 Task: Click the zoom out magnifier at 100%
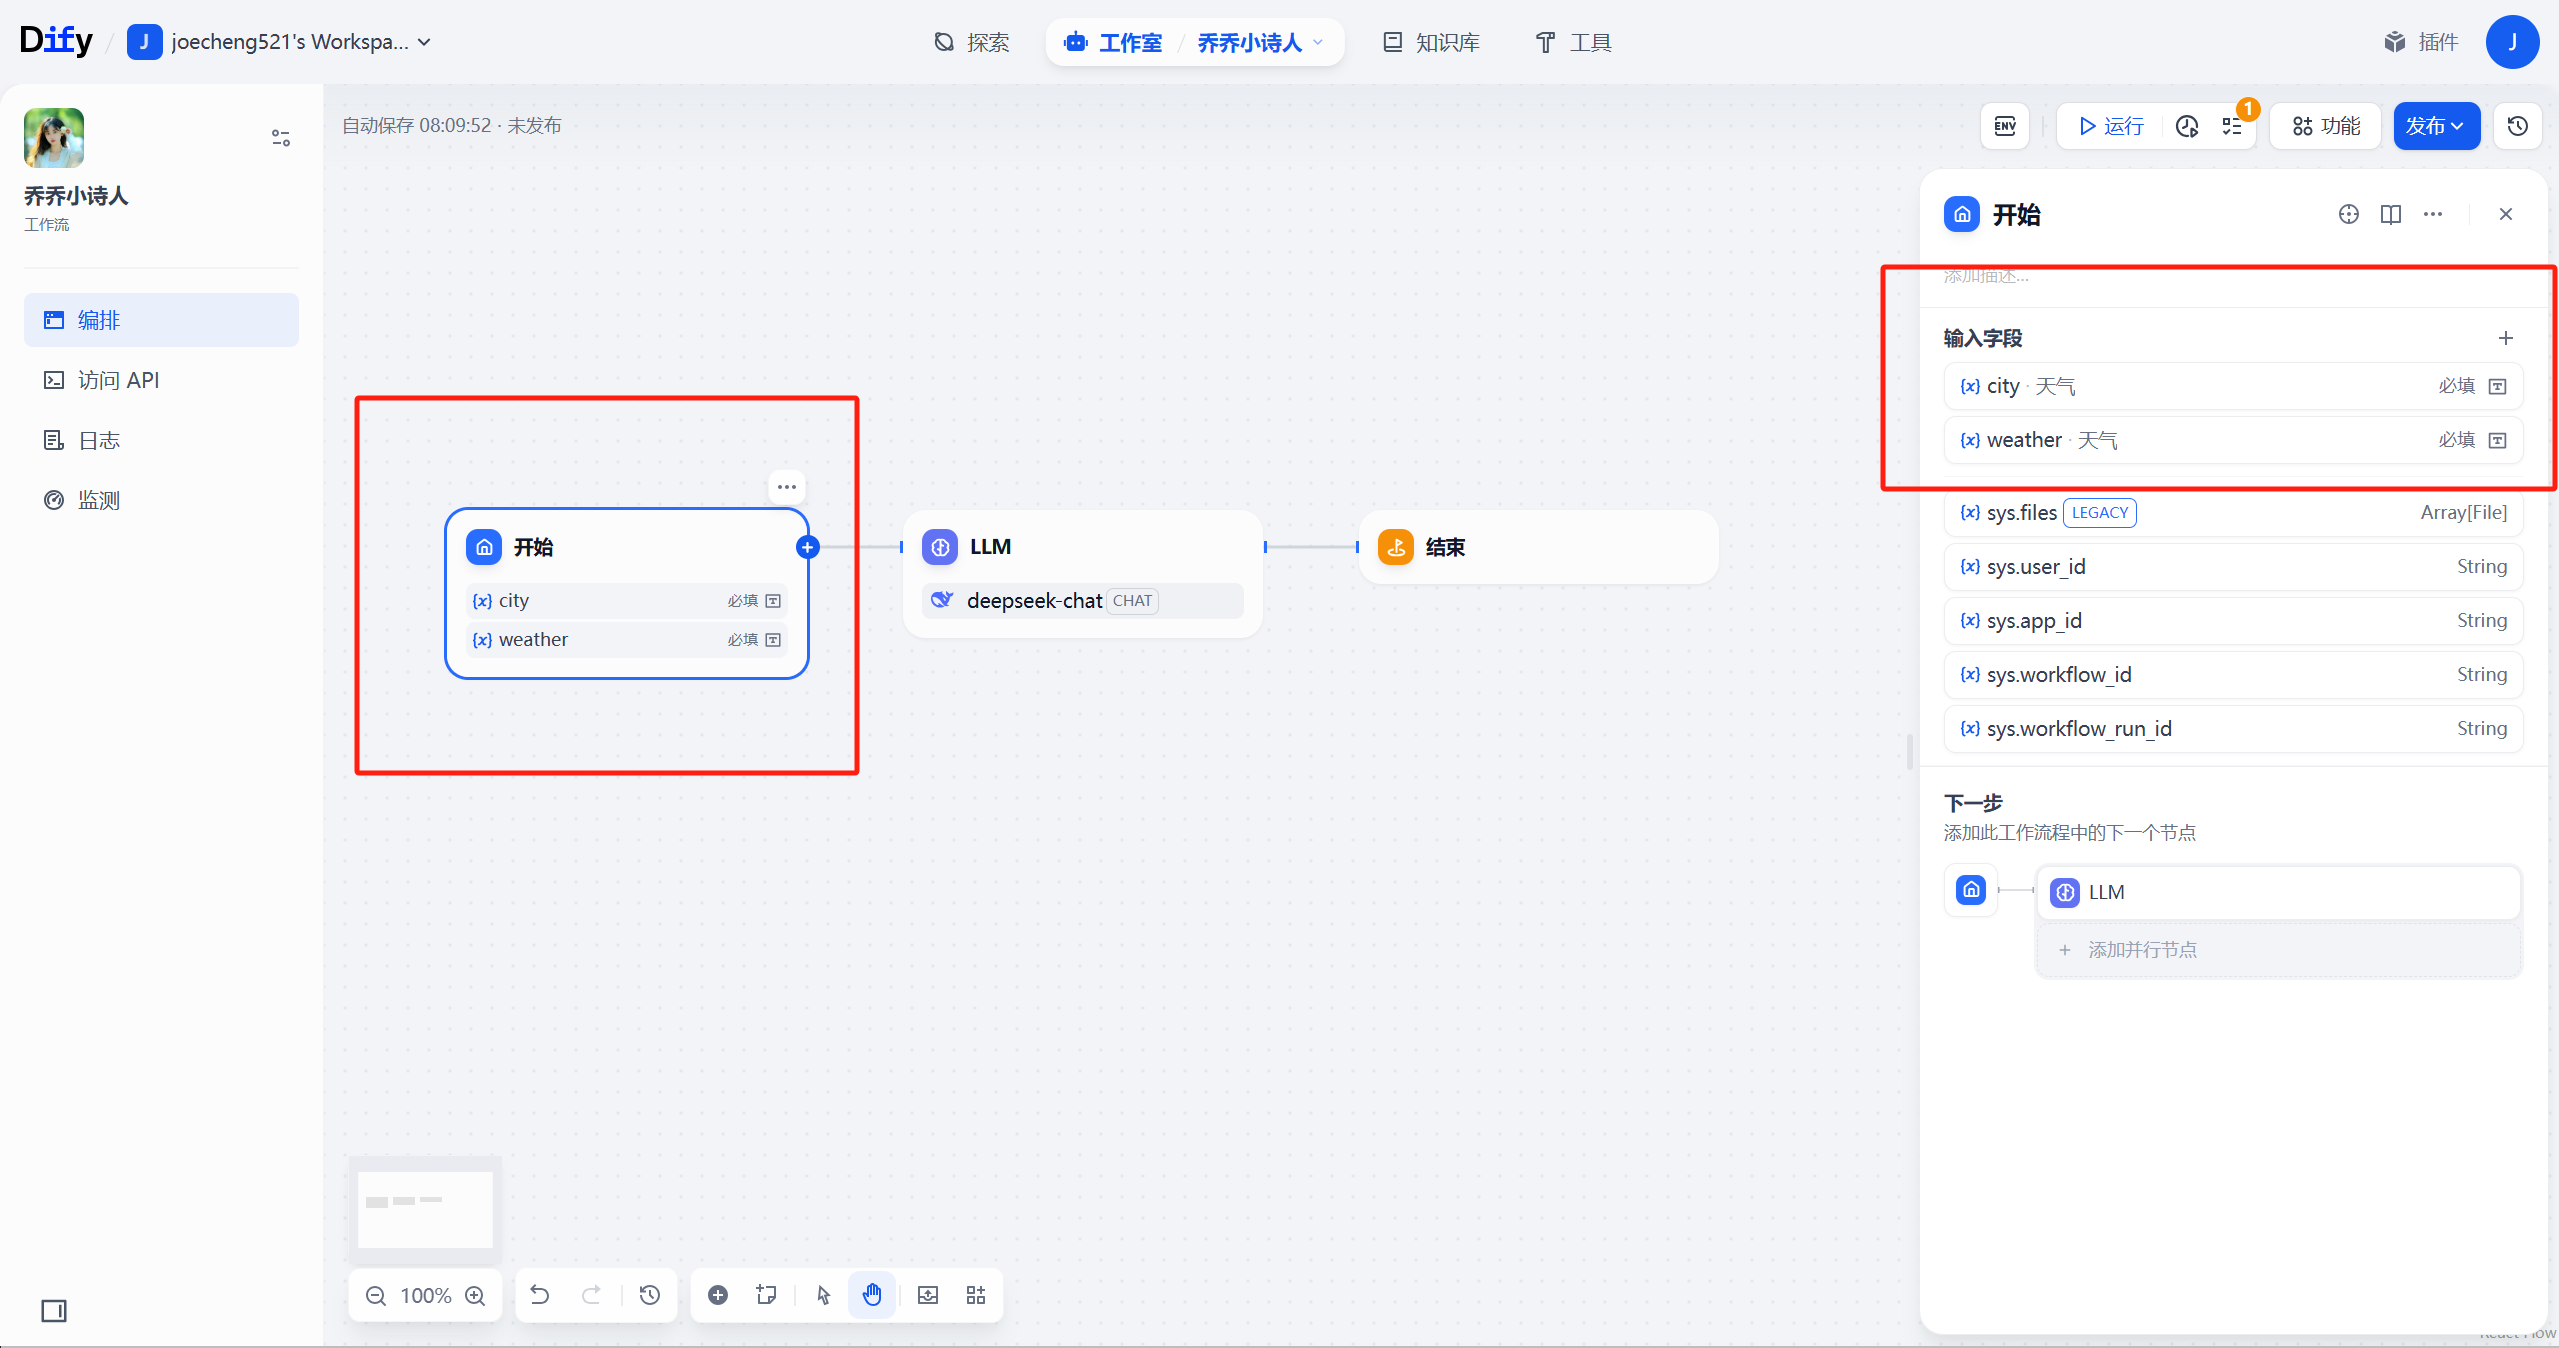tap(376, 1295)
